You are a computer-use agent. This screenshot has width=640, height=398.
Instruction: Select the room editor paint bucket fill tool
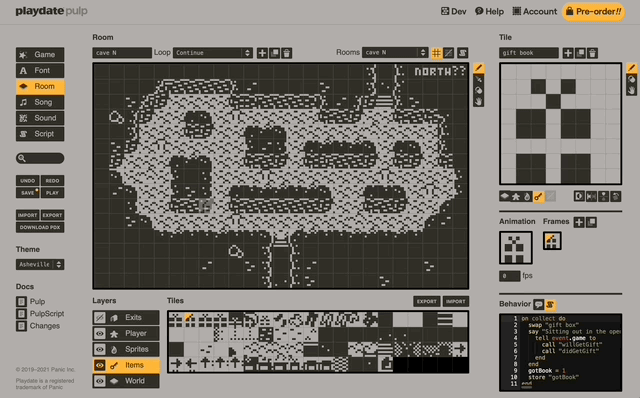tap(479, 90)
